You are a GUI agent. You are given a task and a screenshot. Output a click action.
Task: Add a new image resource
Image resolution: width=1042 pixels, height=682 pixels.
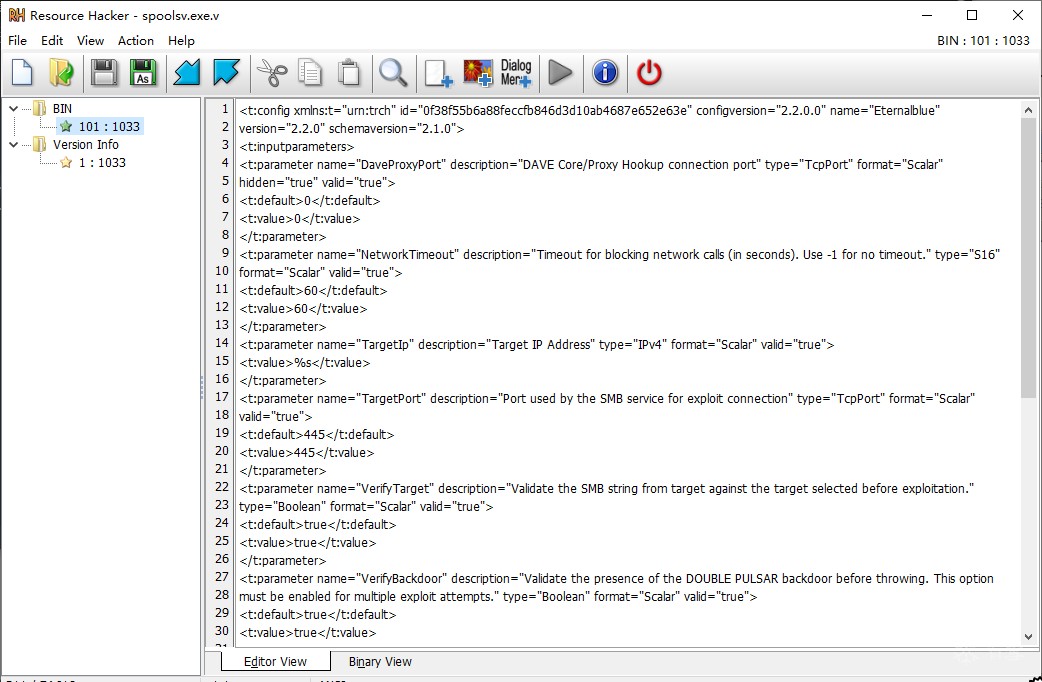click(478, 72)
